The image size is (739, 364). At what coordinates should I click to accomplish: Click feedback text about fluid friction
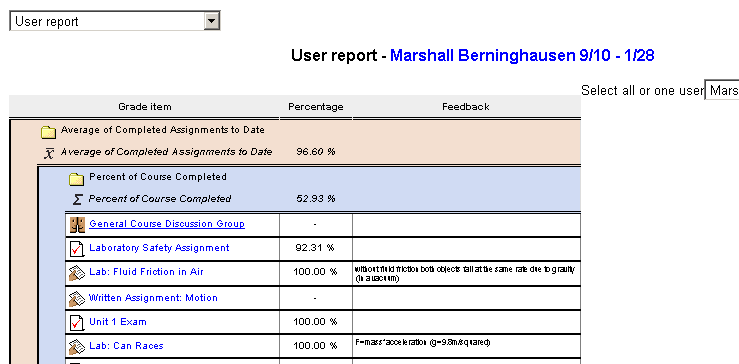[466, 273]
